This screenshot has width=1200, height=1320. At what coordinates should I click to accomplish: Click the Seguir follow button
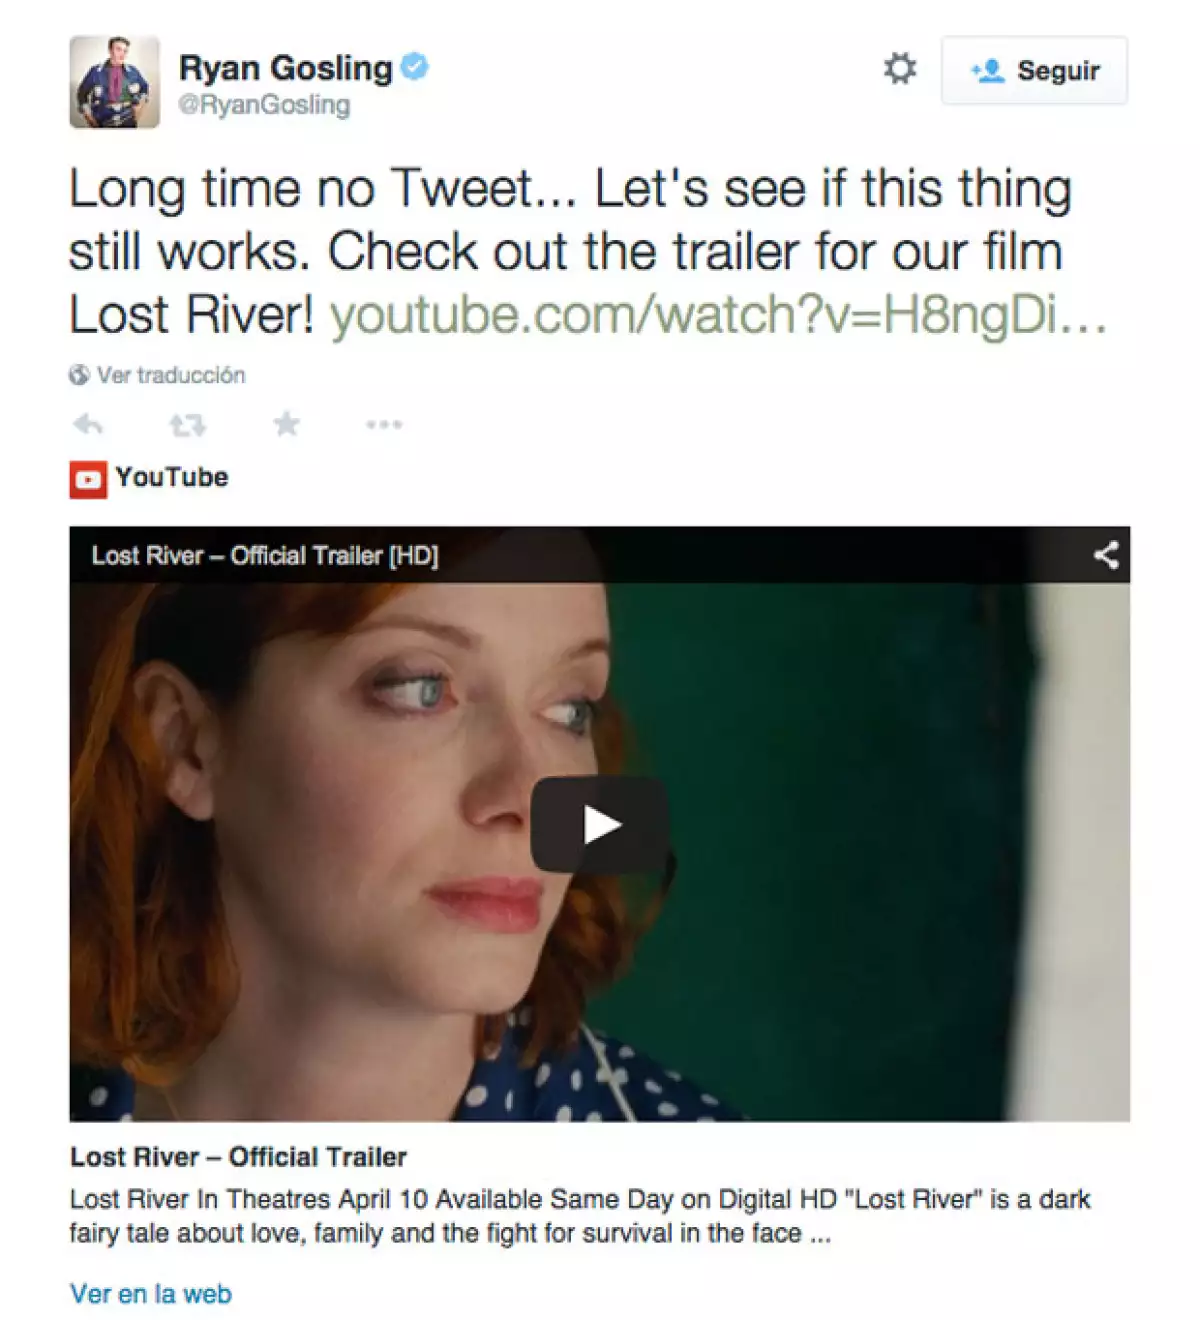(x=1034, y=70)
